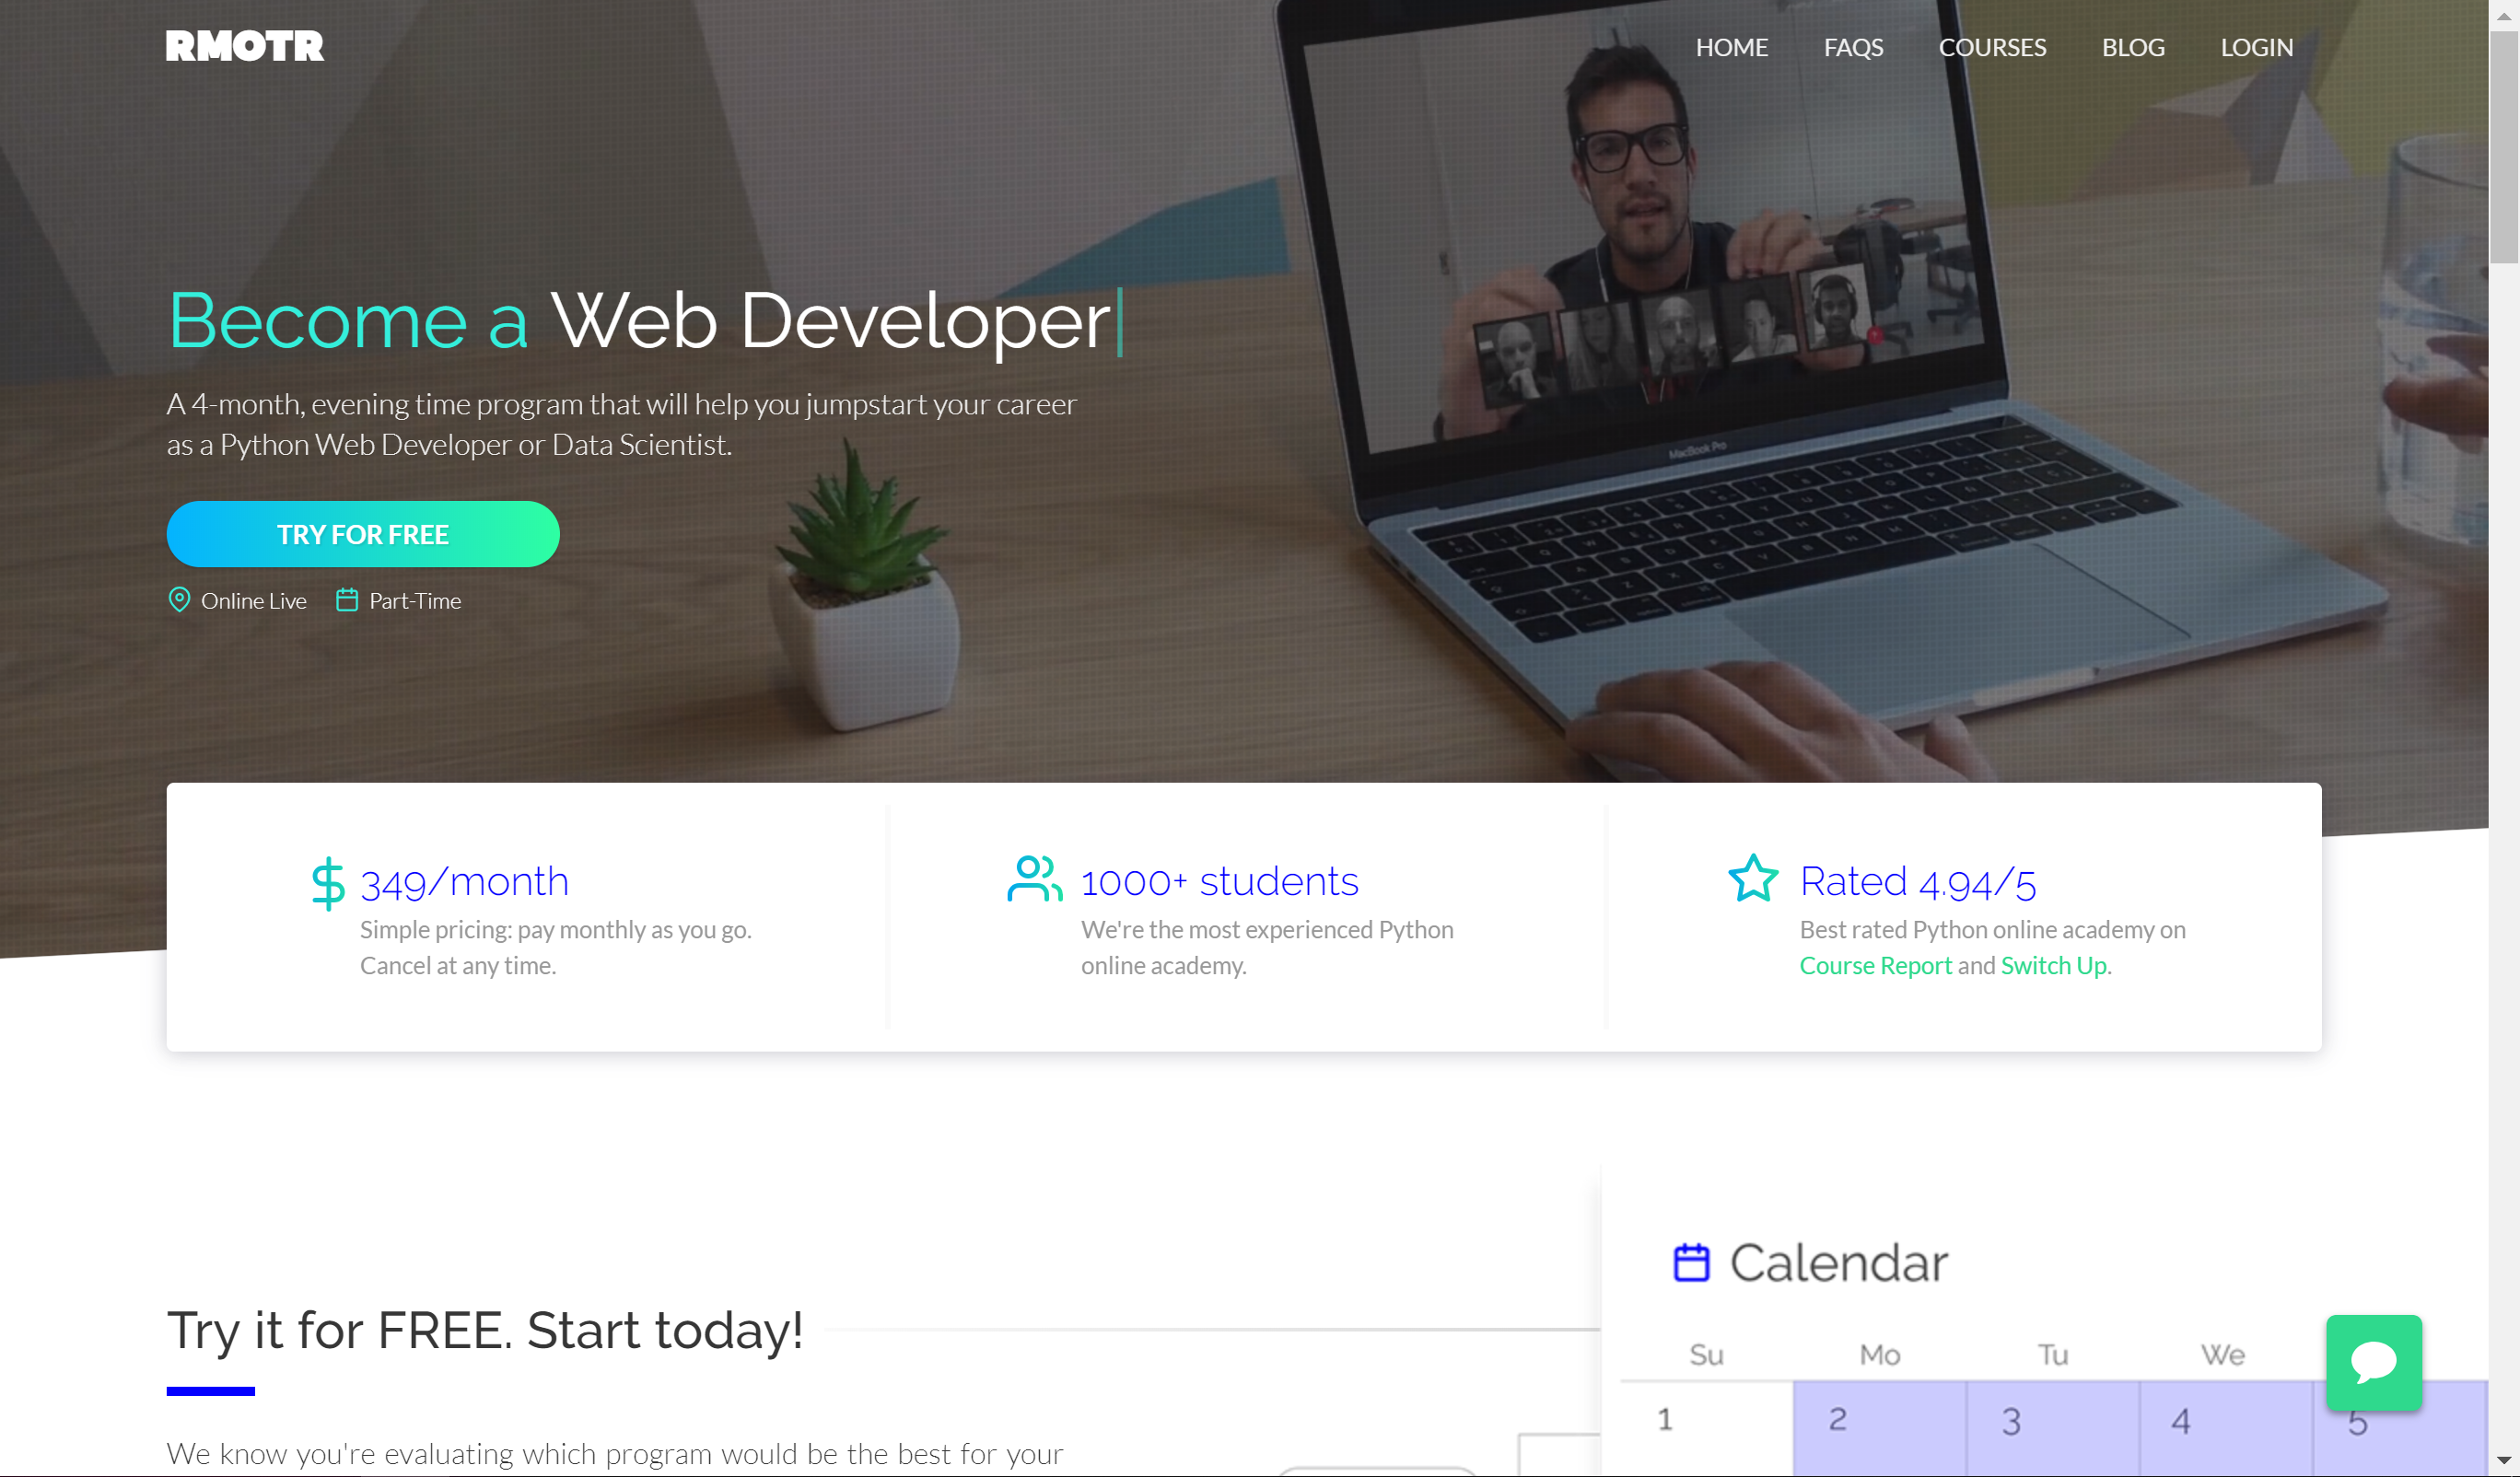This screenshot has height=1477, width=2520.
Task: Go to the HOME nav item
Action: click(1731, 47)
